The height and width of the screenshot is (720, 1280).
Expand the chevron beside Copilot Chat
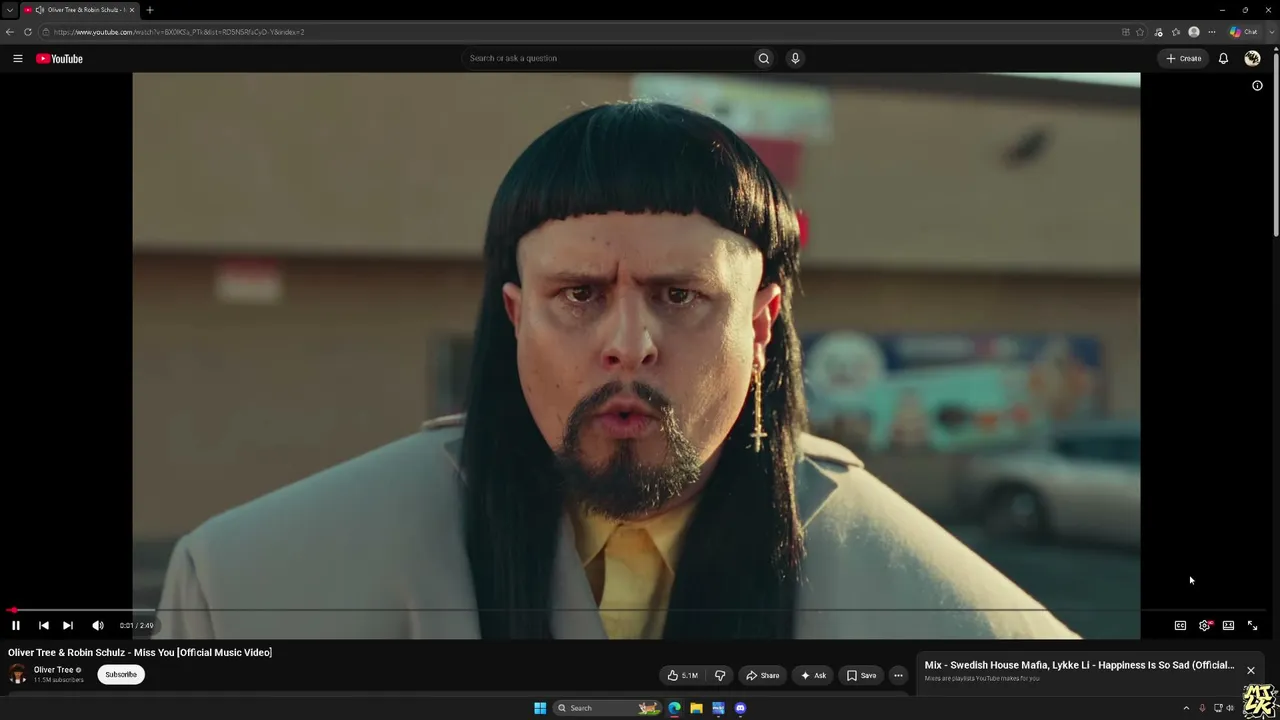tap(1270, 32)
